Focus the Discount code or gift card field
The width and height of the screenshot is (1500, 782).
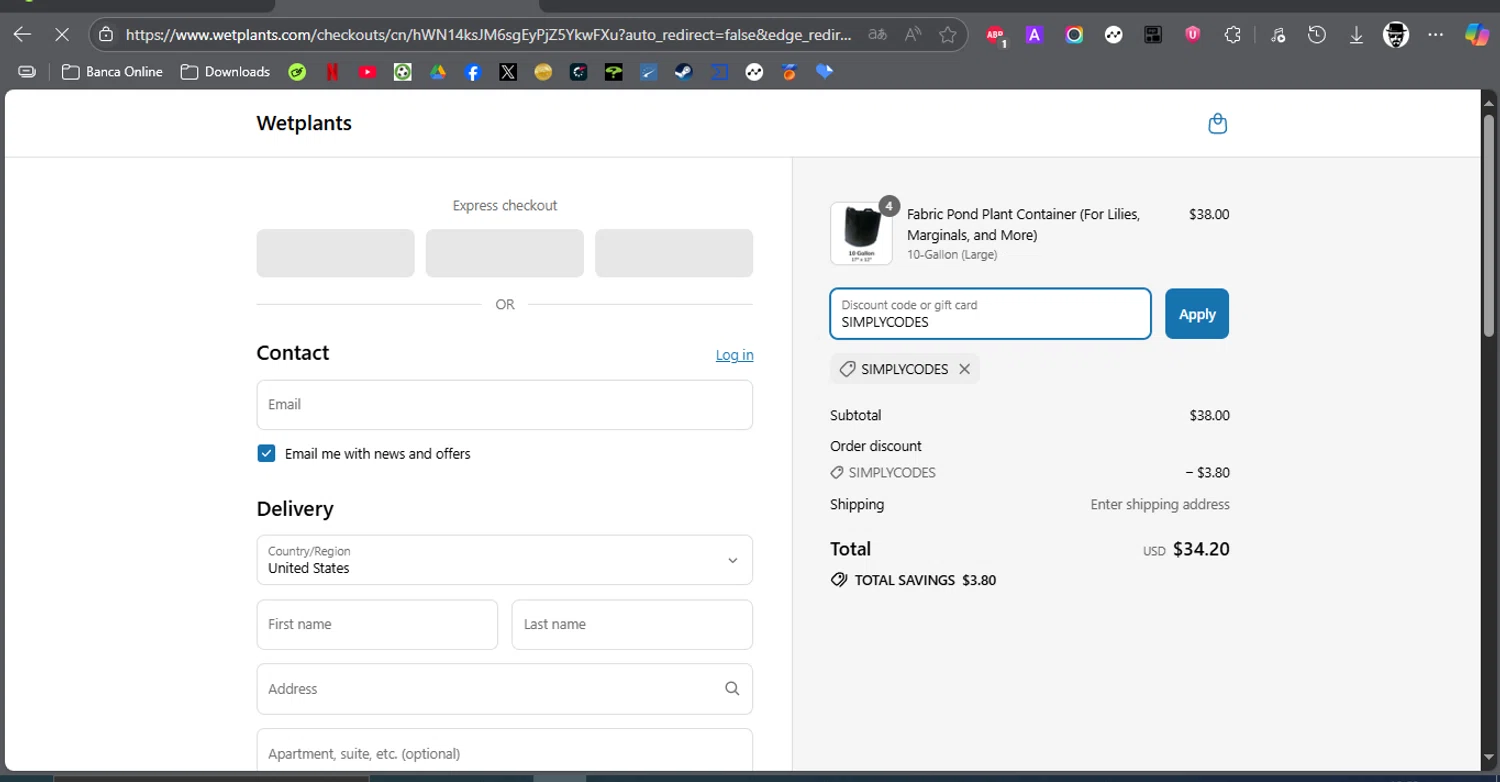pyautogui.click(x=990, y=314)
